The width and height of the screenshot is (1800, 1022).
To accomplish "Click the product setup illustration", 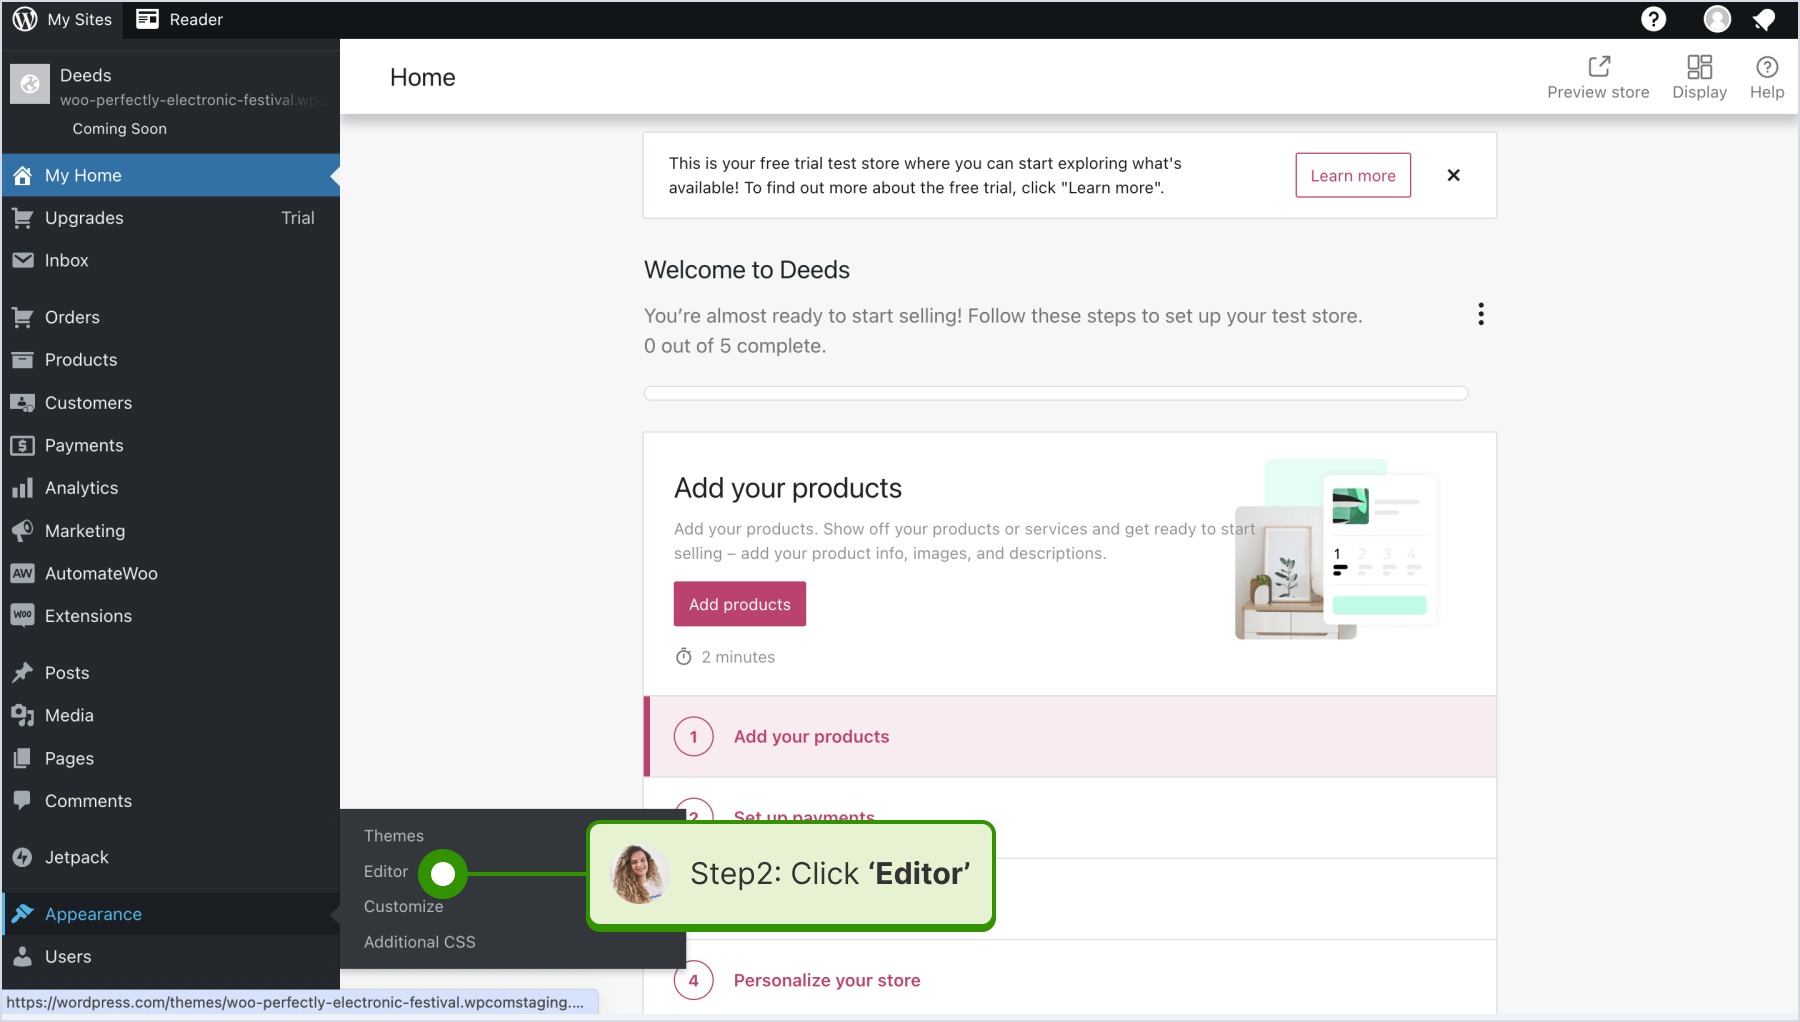I will click(x=1336, y=550).
